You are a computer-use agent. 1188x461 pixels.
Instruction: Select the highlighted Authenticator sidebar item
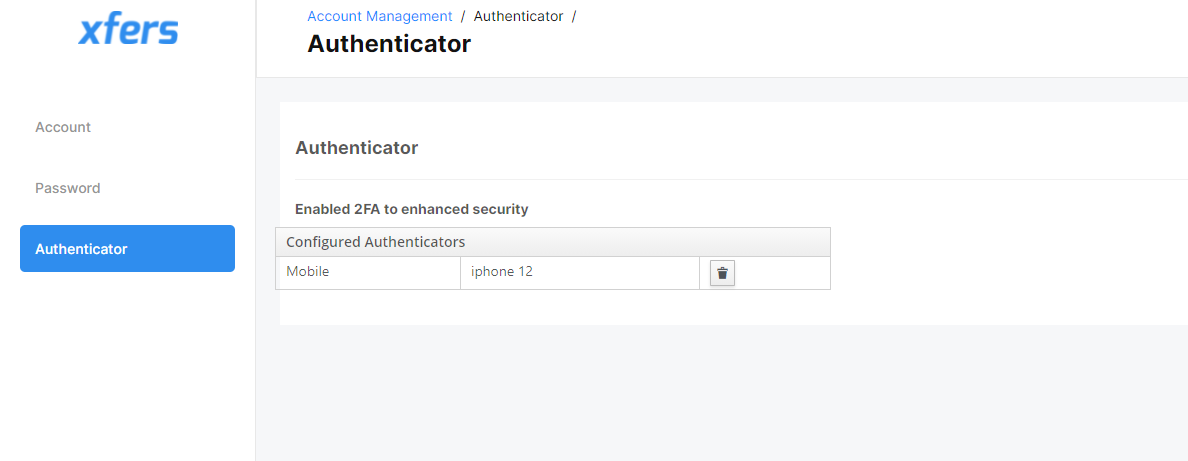pos(127,249)
